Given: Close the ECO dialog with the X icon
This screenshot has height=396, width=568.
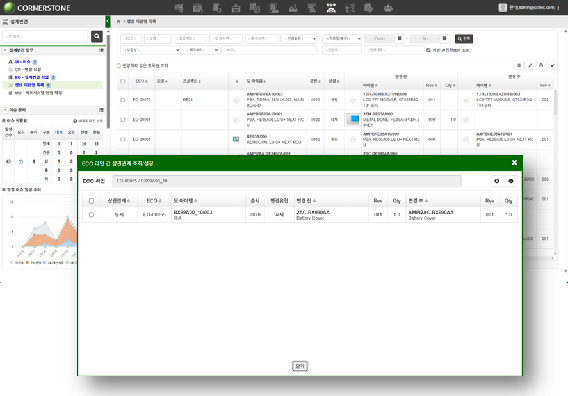Looking at the screenshot, I should (x=514, y=163).
